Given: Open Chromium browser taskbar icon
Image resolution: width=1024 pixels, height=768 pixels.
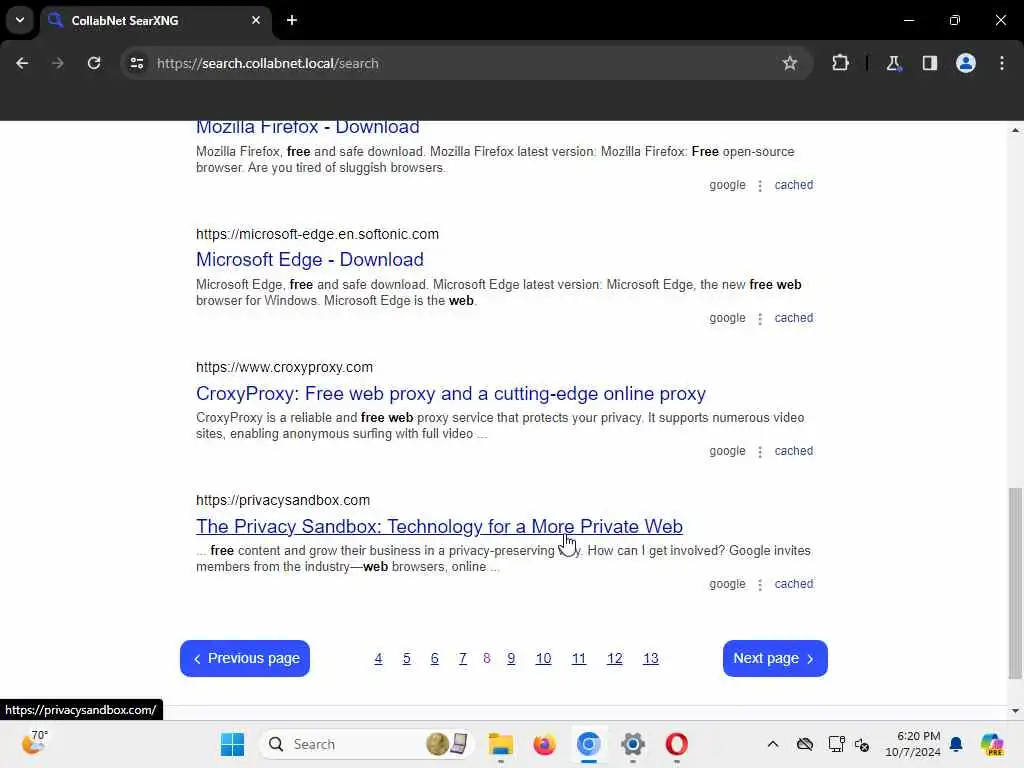Looking at the screenshot, I should pyautogui.click(x=588, y=744).
